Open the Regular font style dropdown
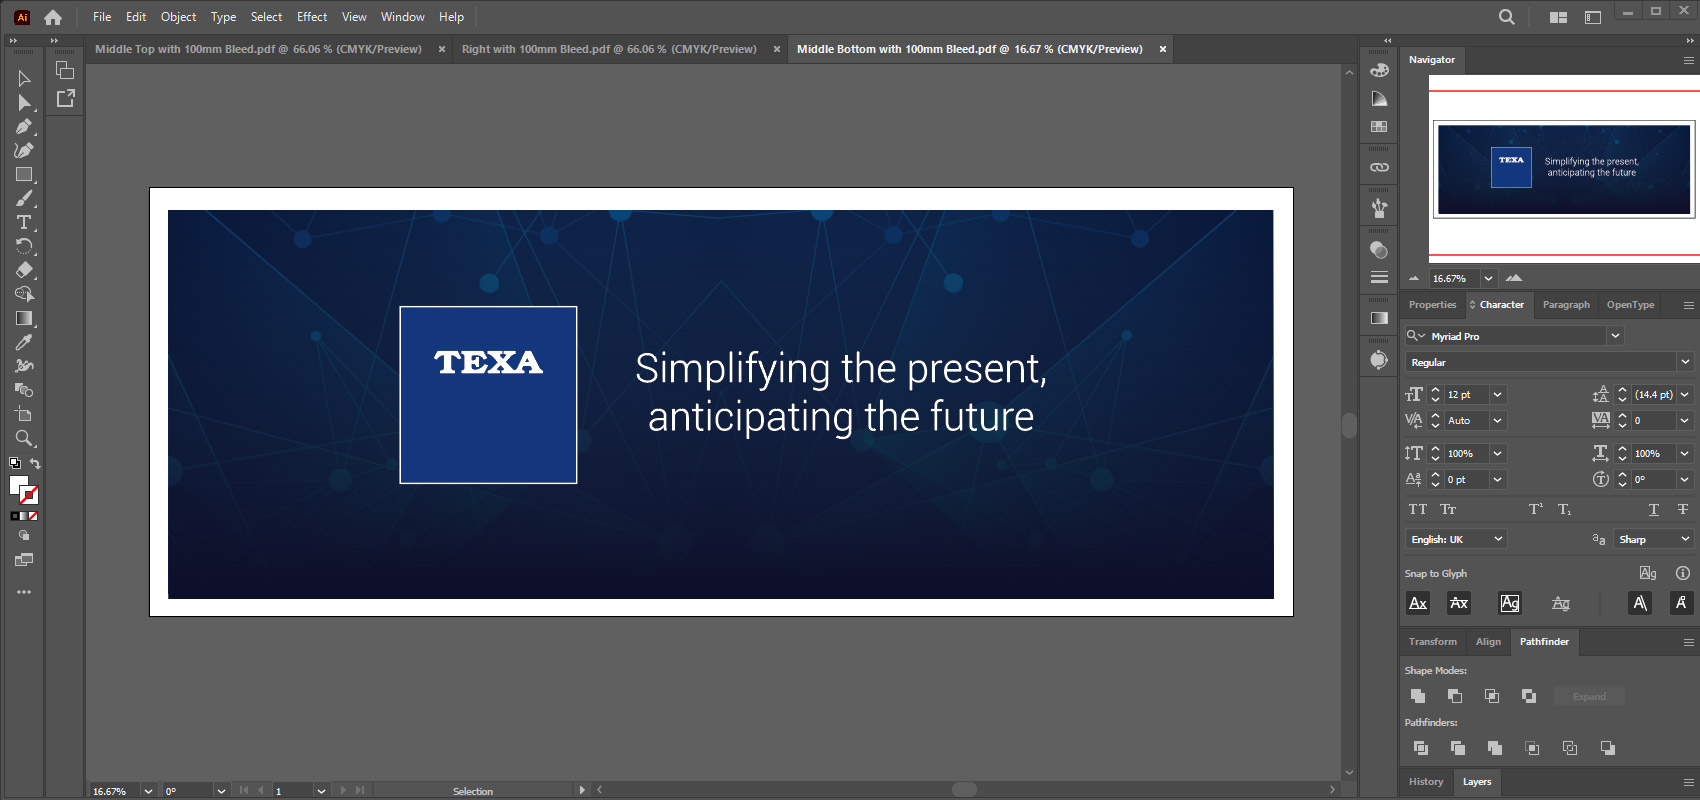 (x=1685, y=362)
